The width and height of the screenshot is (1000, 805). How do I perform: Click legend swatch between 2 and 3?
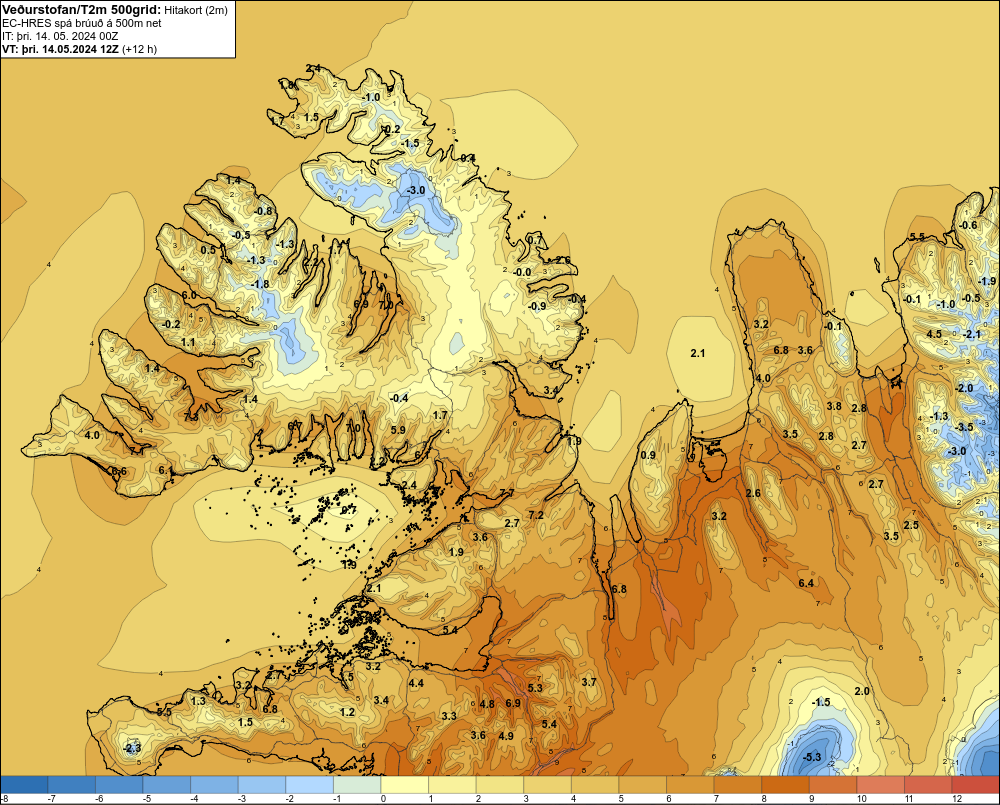[x=500, y=784]
